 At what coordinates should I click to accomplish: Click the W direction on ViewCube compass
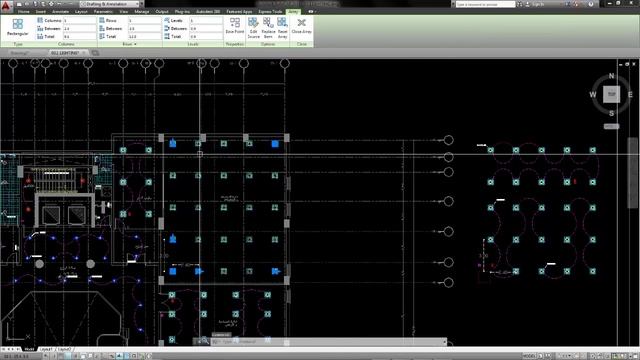593,95
